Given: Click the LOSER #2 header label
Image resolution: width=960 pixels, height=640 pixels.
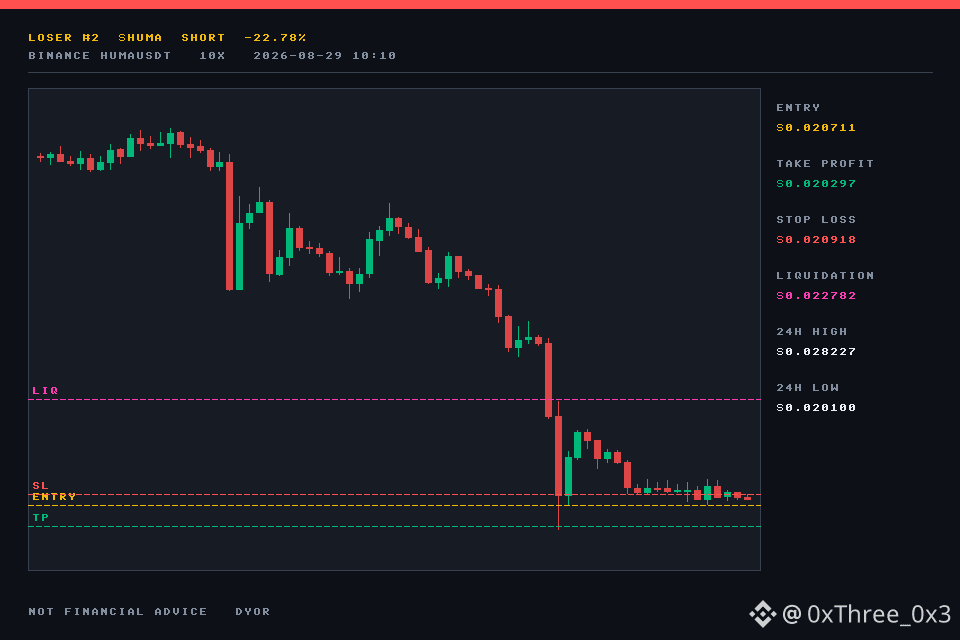Looking at the screenshot, I should (x=64, y=37).
